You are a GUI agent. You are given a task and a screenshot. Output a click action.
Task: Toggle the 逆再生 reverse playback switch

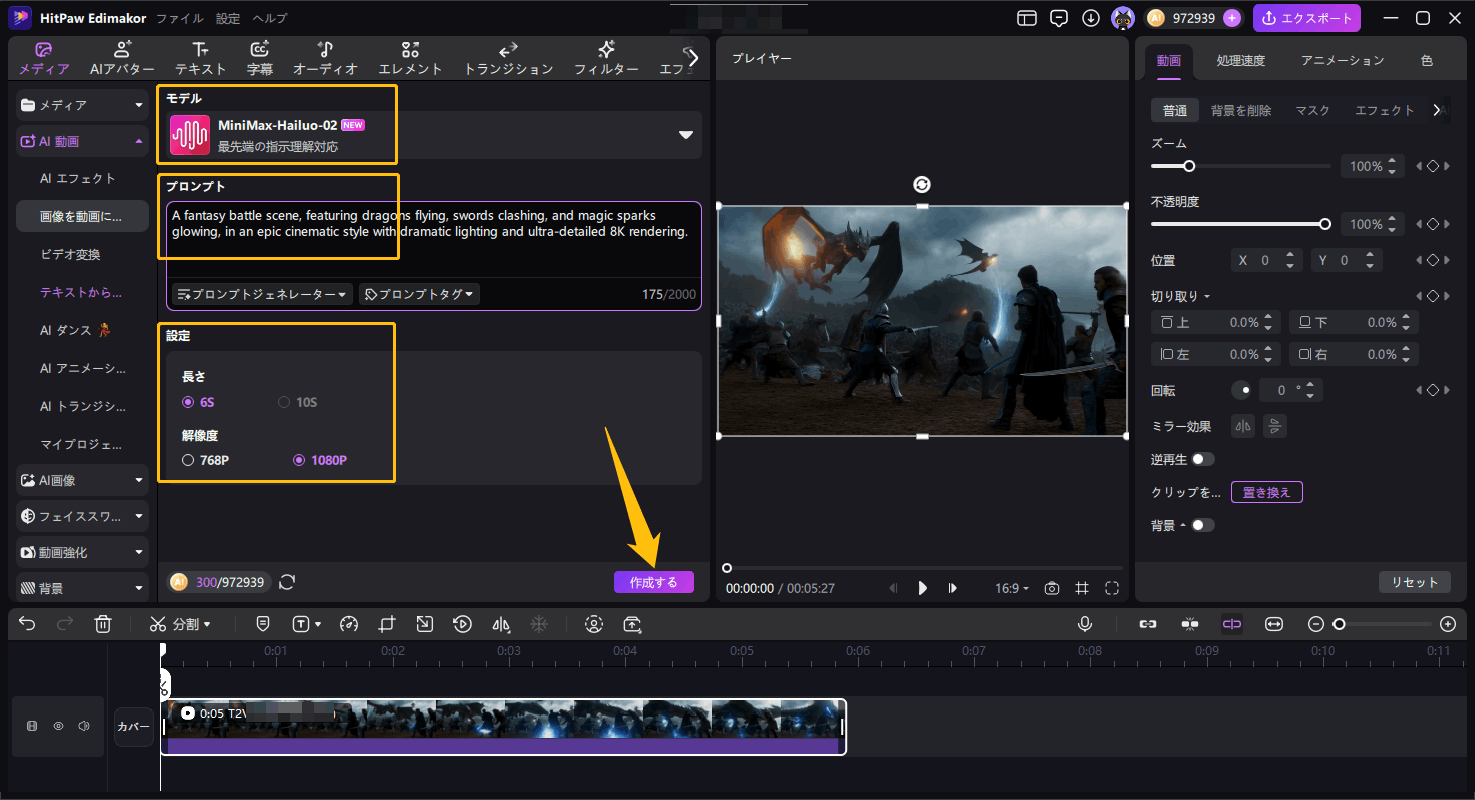click(1202, 459)
